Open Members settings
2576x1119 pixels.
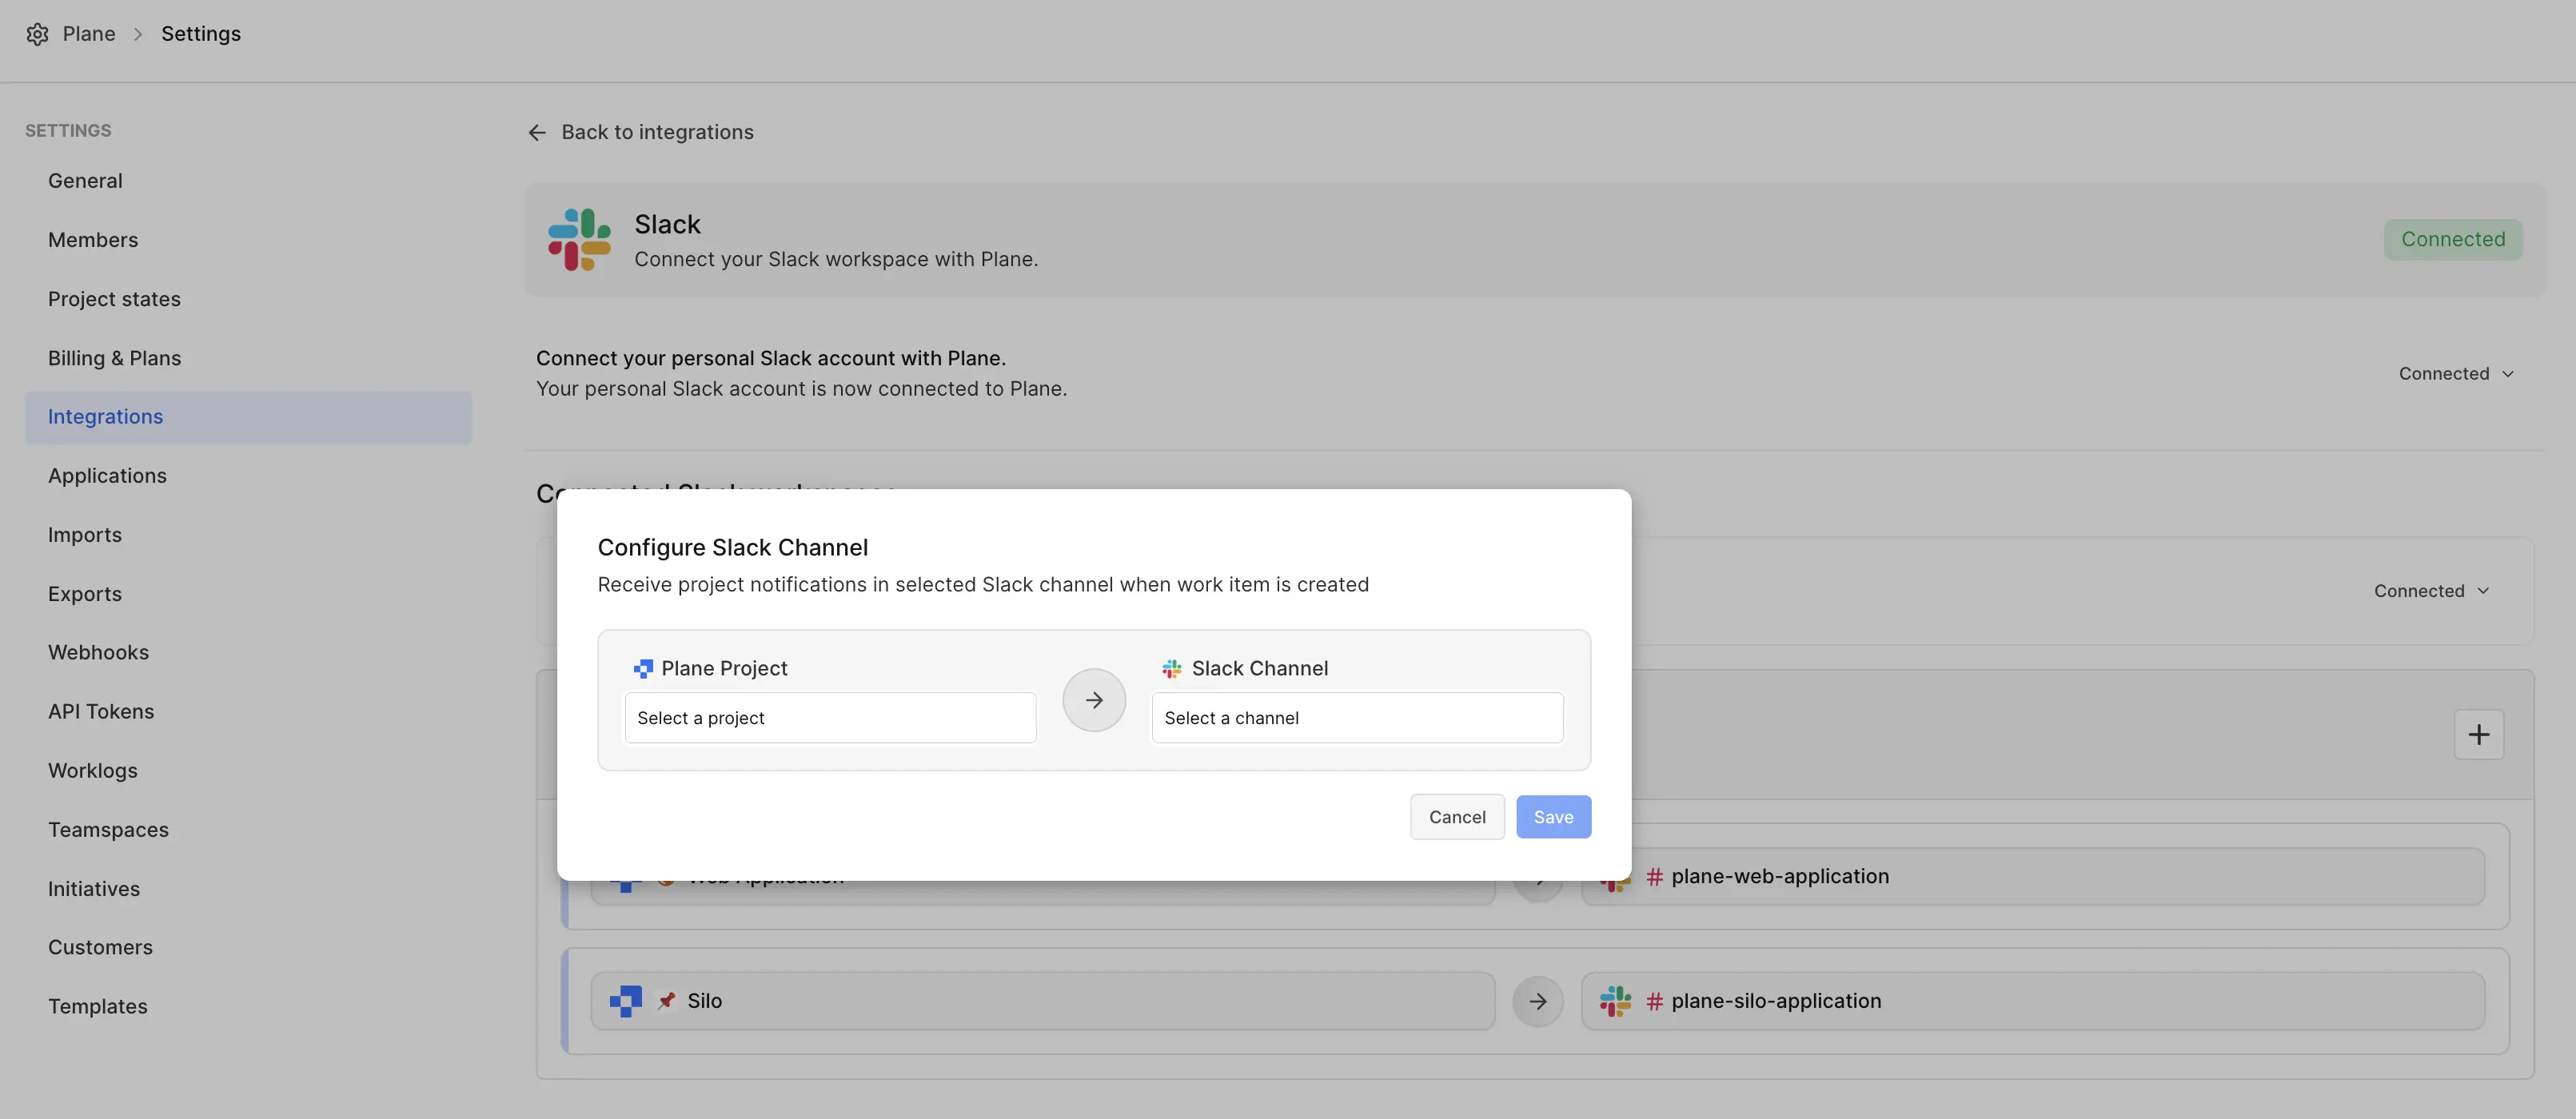[x=248, y=240]
